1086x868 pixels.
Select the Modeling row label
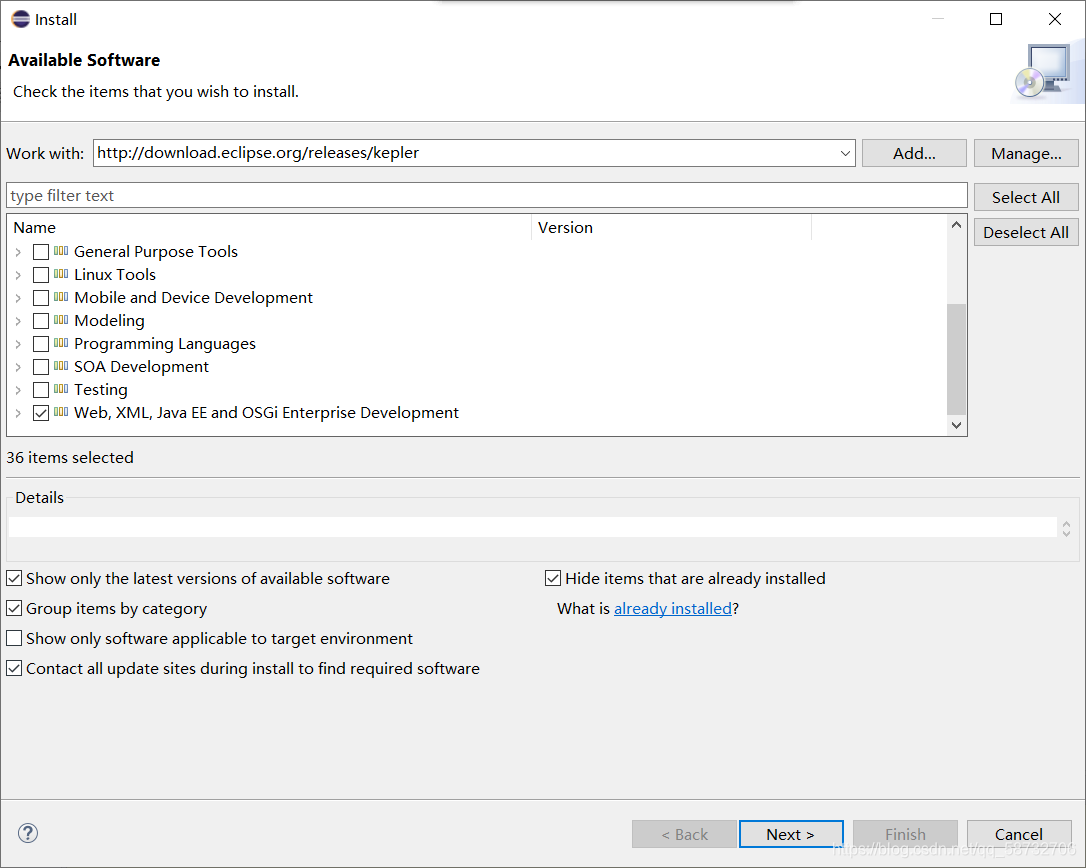coord(109,321)
